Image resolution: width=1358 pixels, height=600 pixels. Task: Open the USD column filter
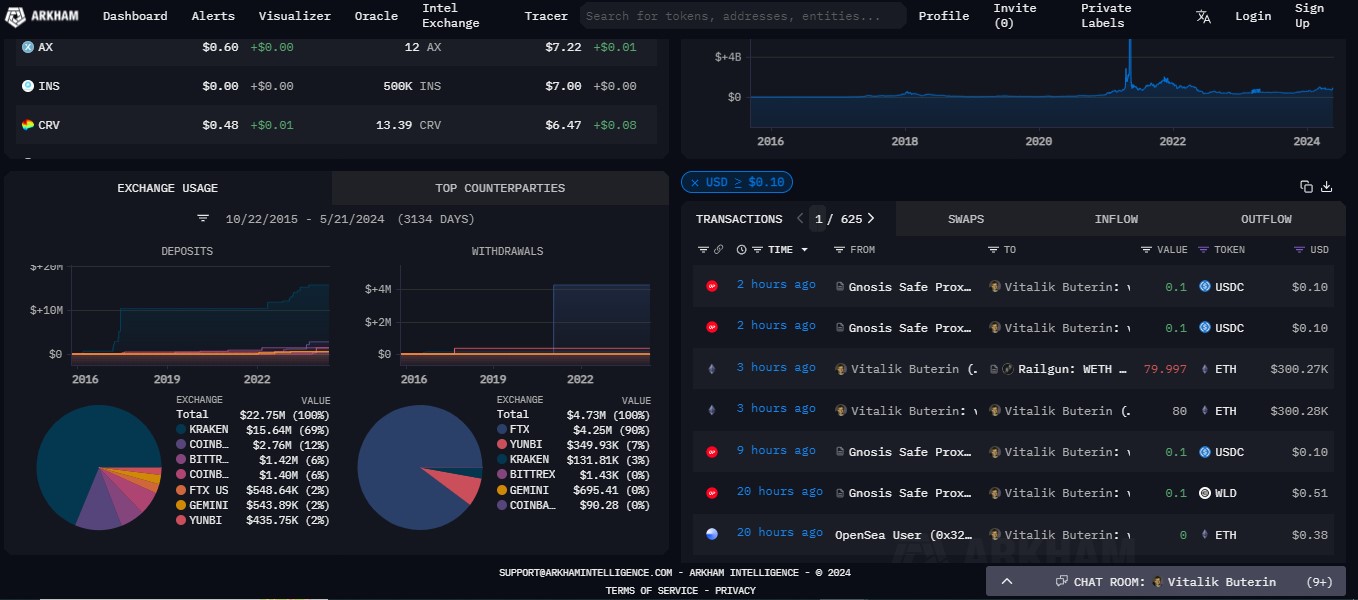point(1299,250)
